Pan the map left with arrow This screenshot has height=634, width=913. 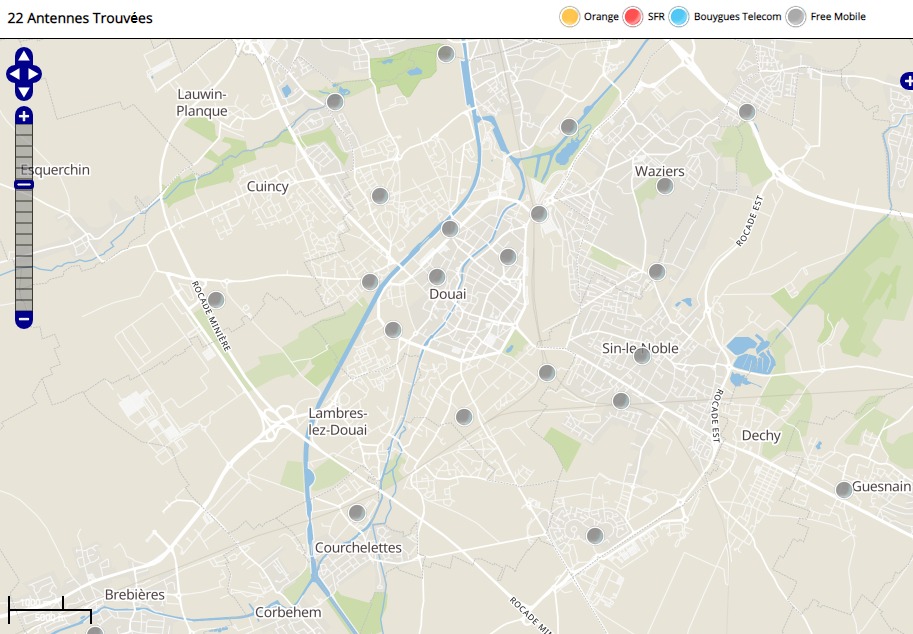(x=13, y=73)
